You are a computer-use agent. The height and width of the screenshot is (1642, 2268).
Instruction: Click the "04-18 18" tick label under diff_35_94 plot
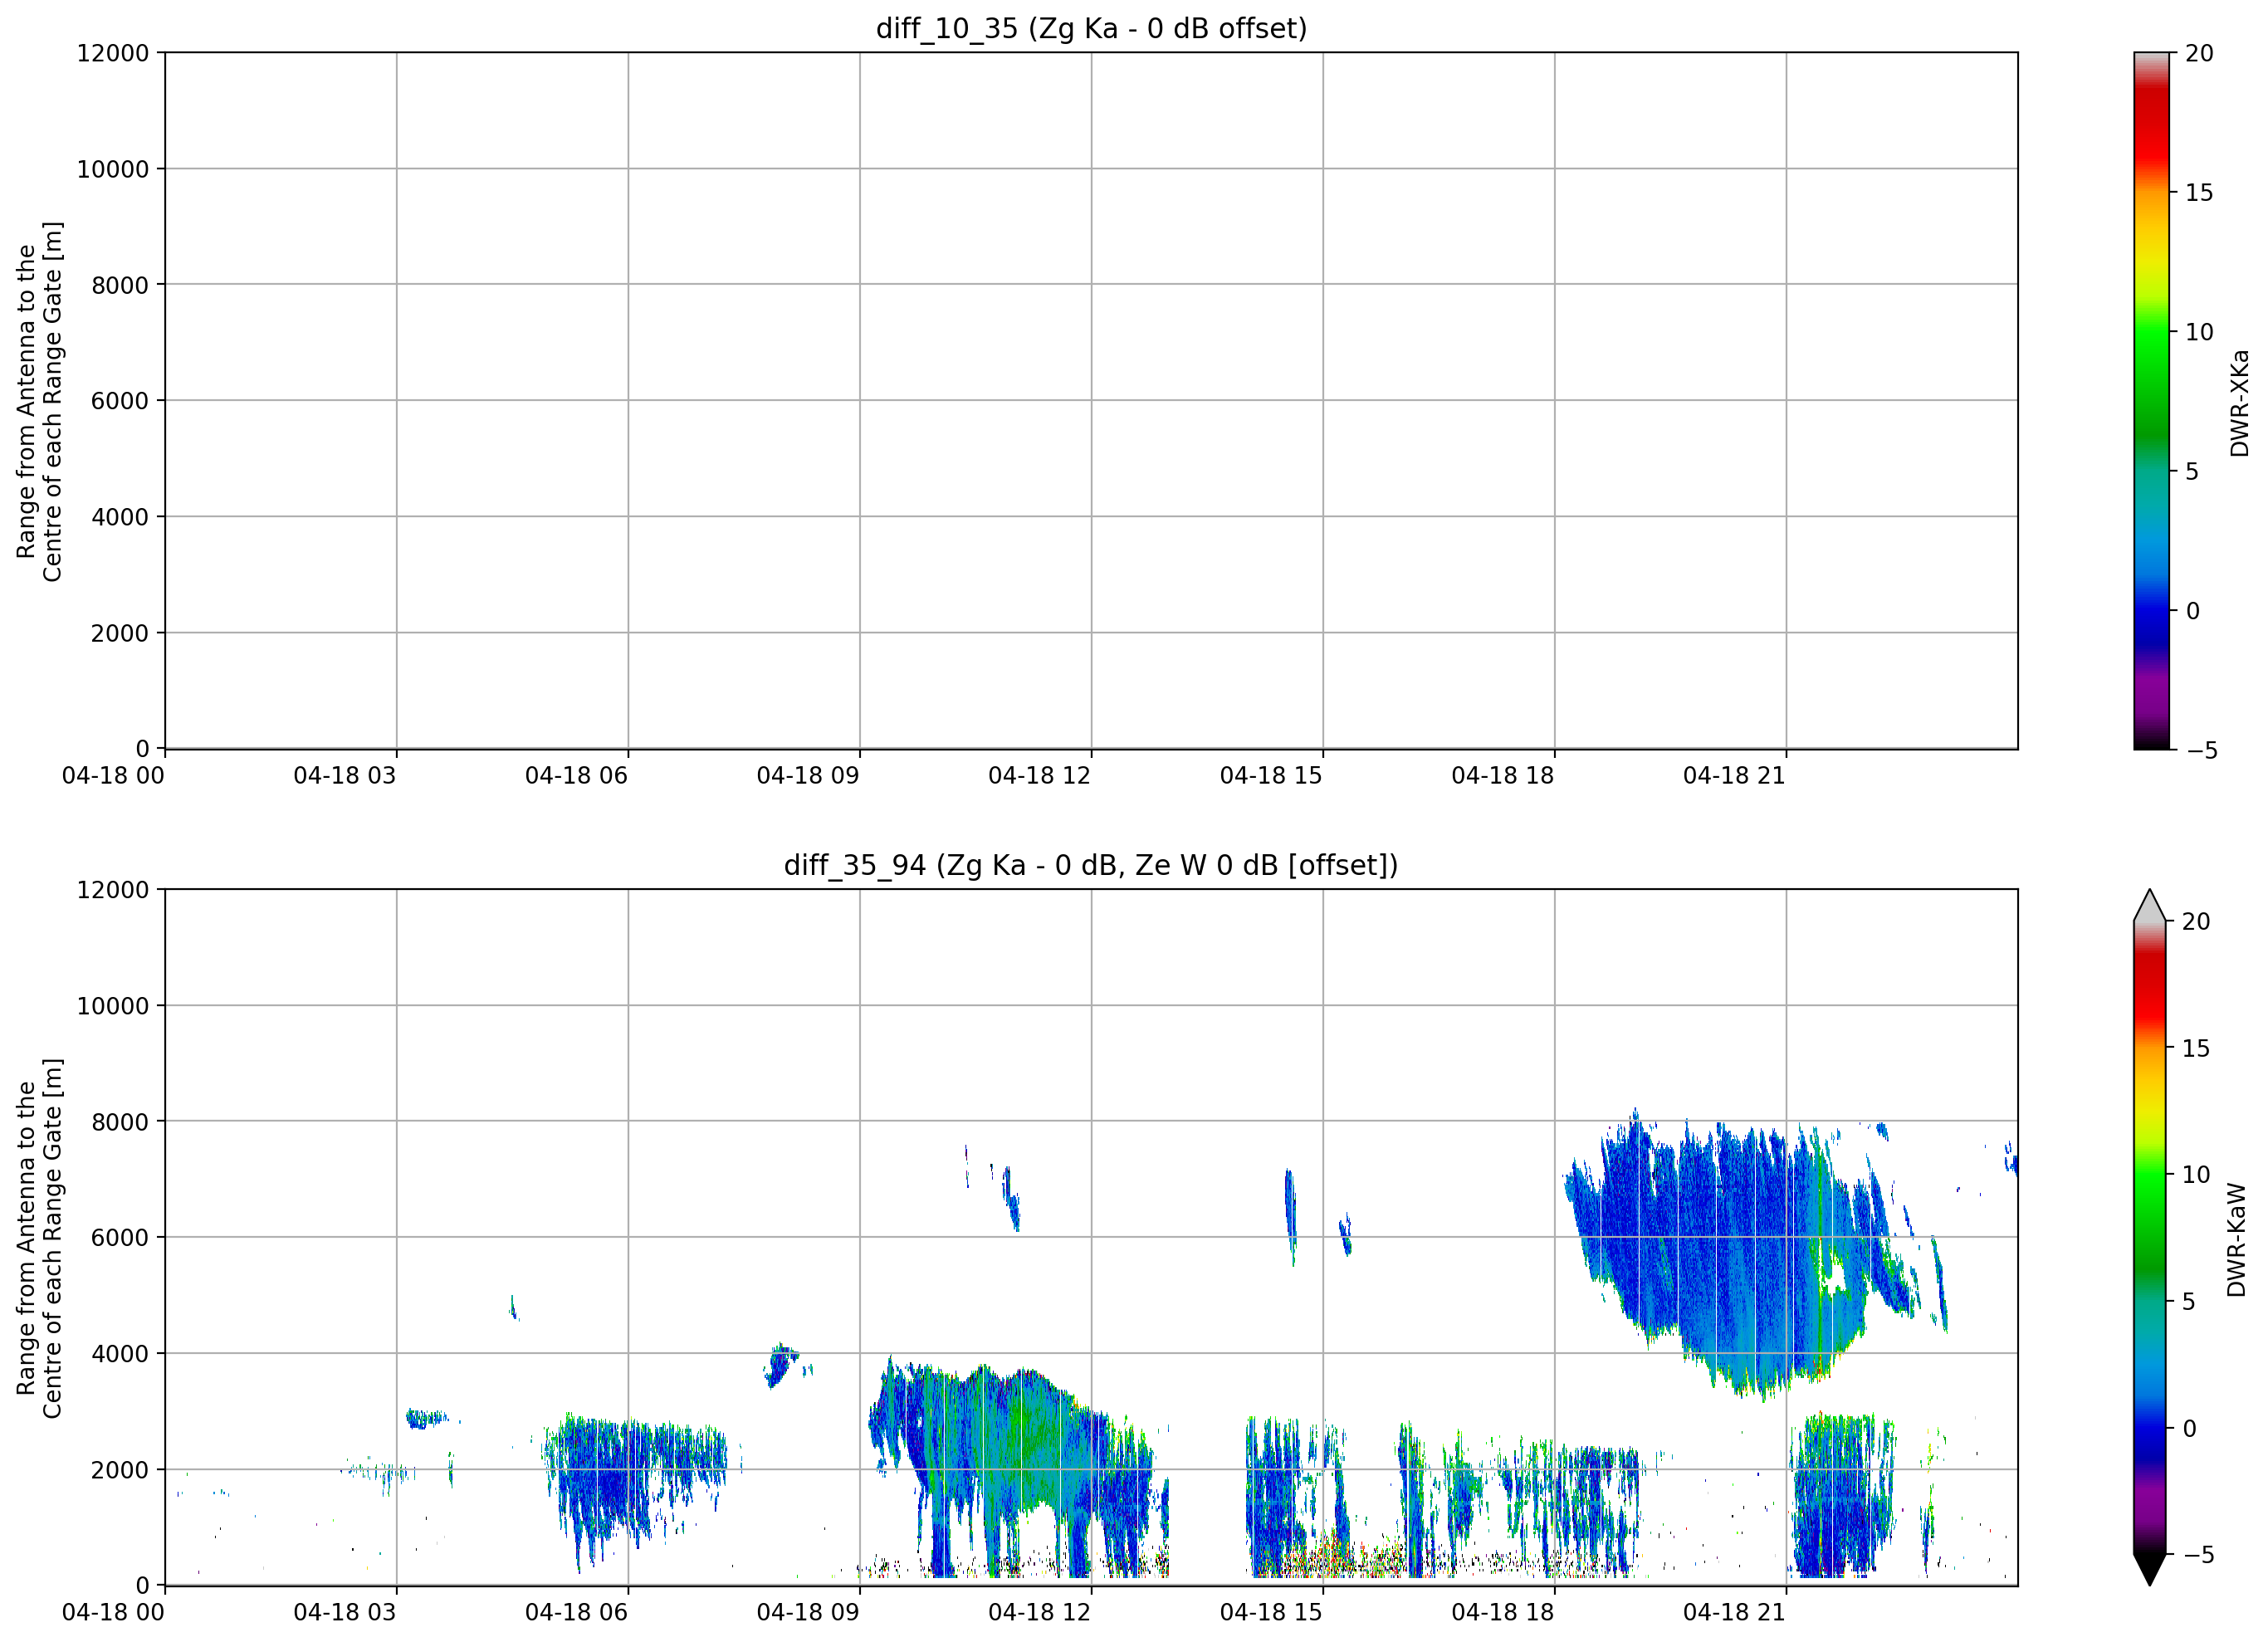click(1503, 1612)
